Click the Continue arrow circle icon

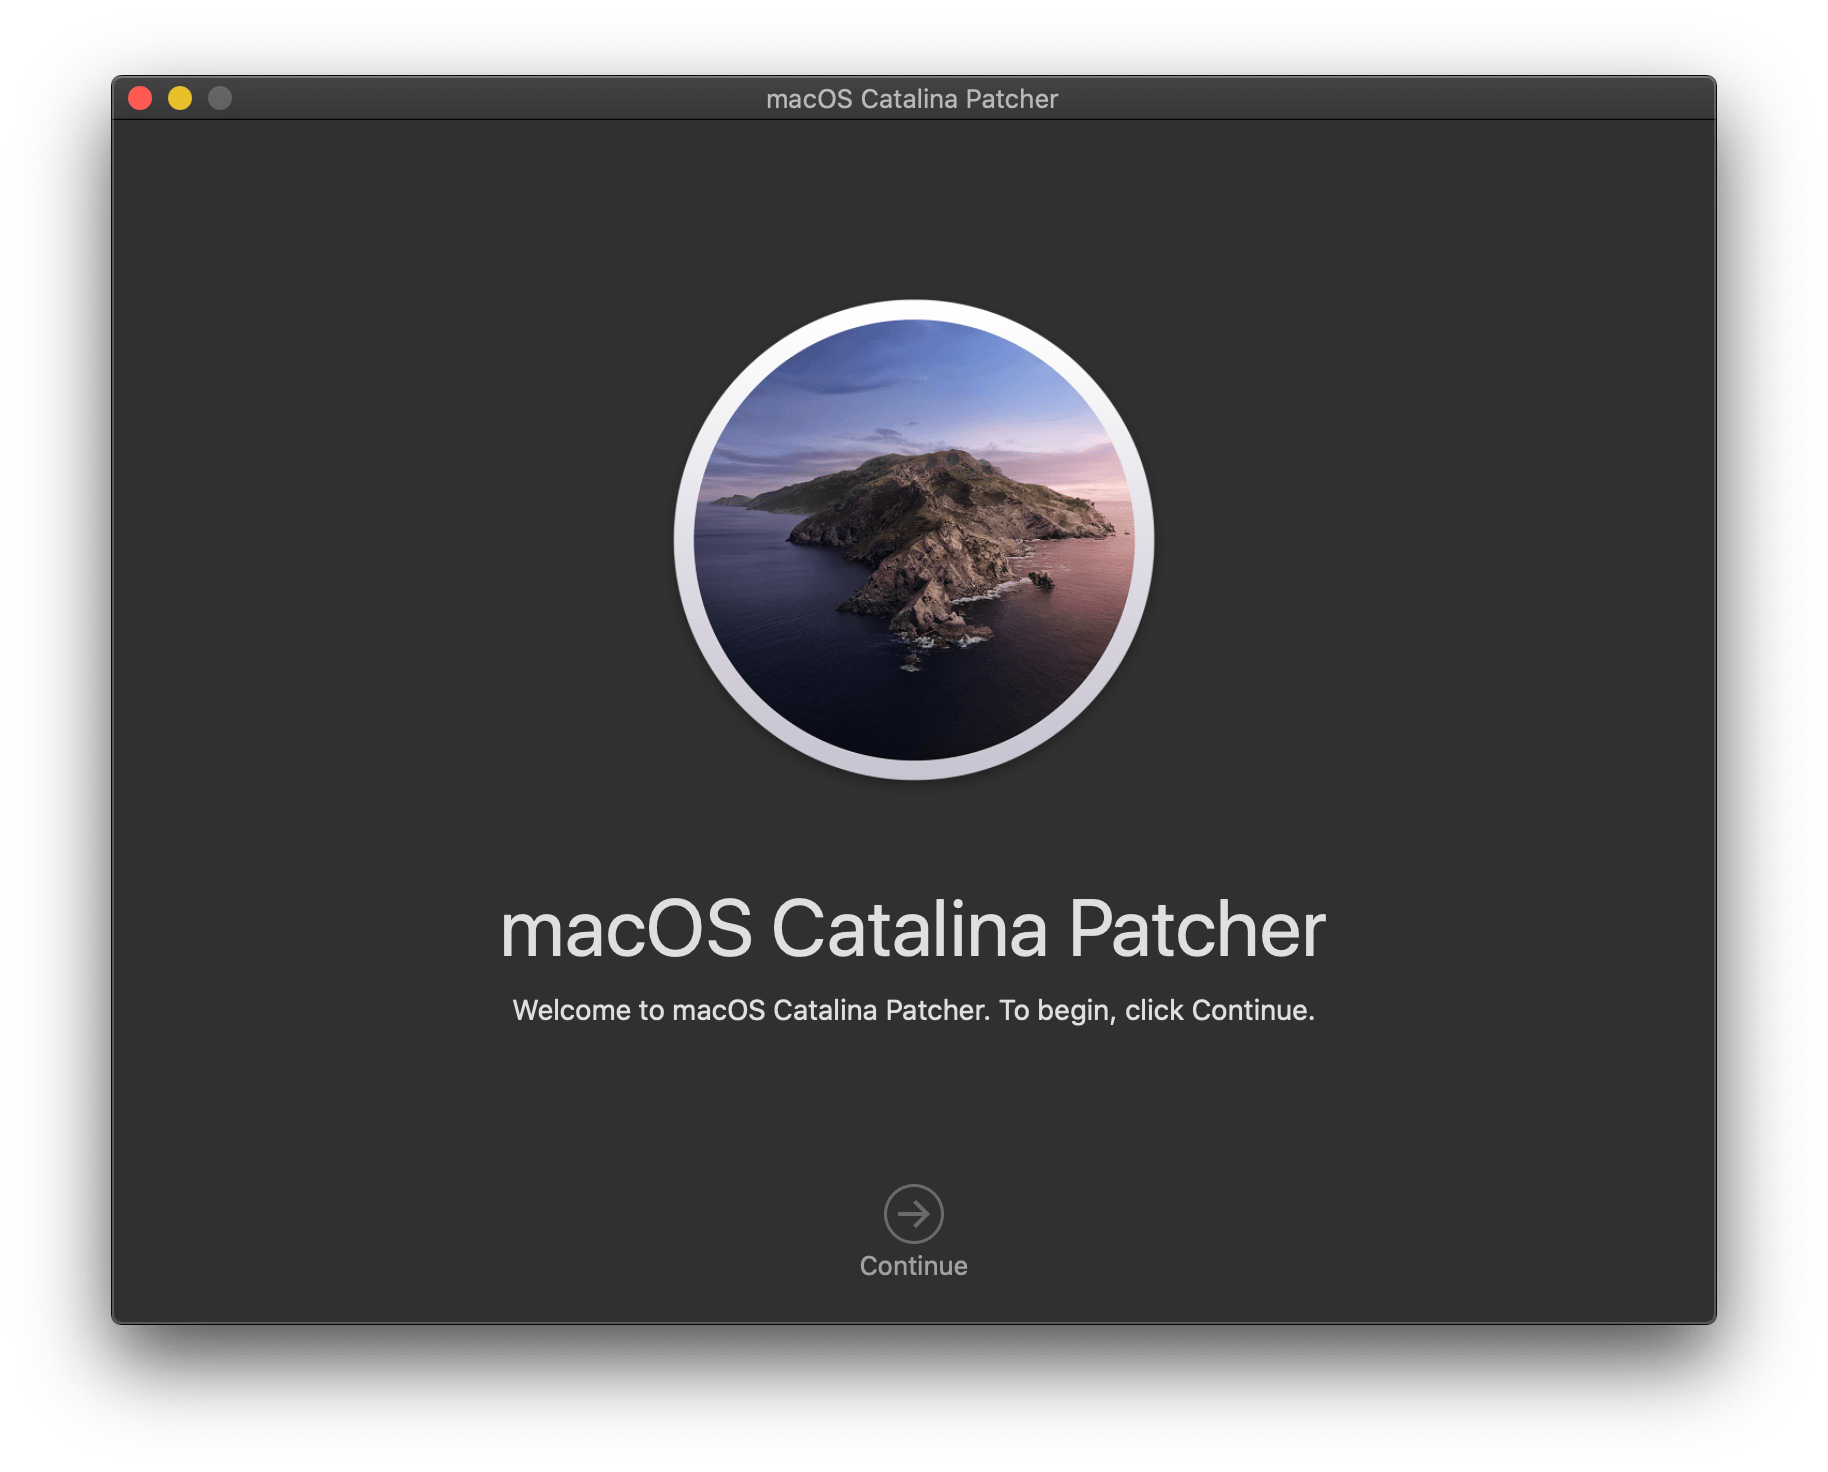click(913, 1213)
